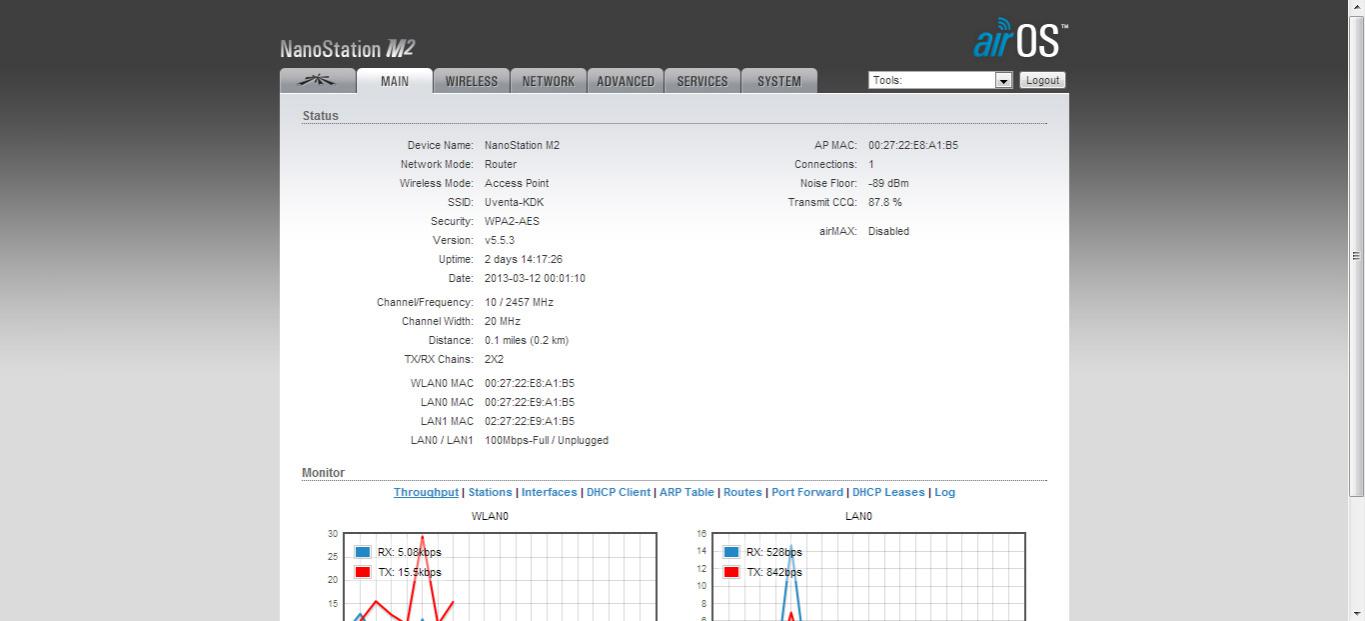This screenshot has height=621, width=1365.
Task: Go to the ADVANCED tab
Action: pos(626,81)
